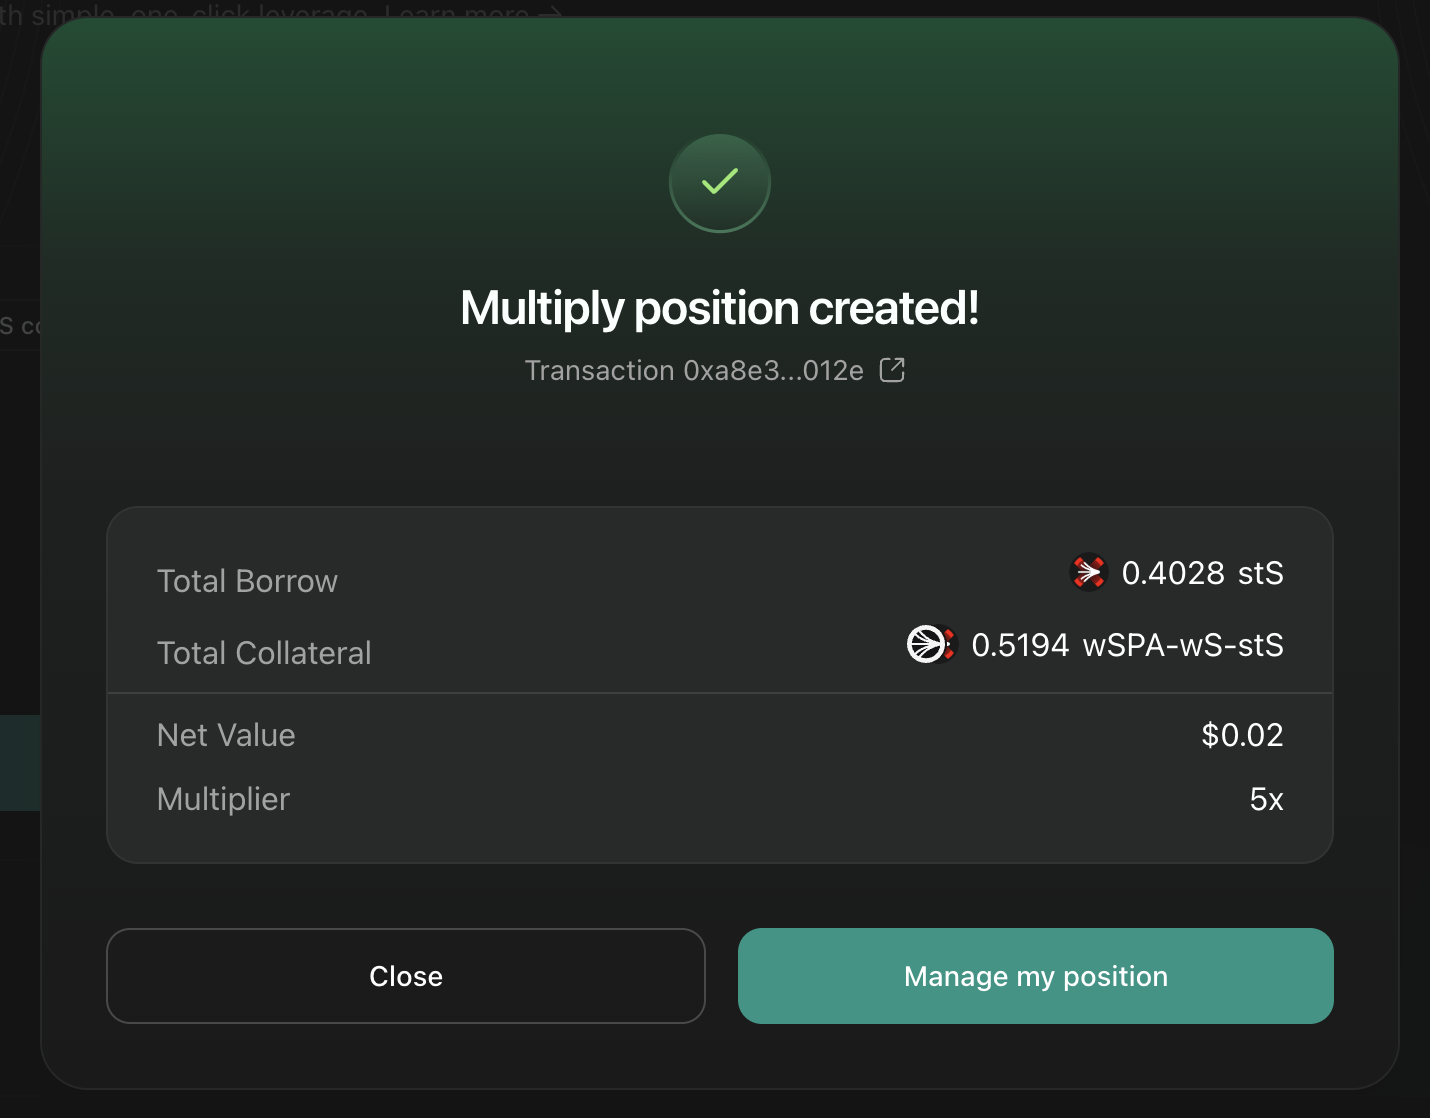Click the stS borrow token symbol
Screen dimensions: 1430x1118
point(1260,573)
